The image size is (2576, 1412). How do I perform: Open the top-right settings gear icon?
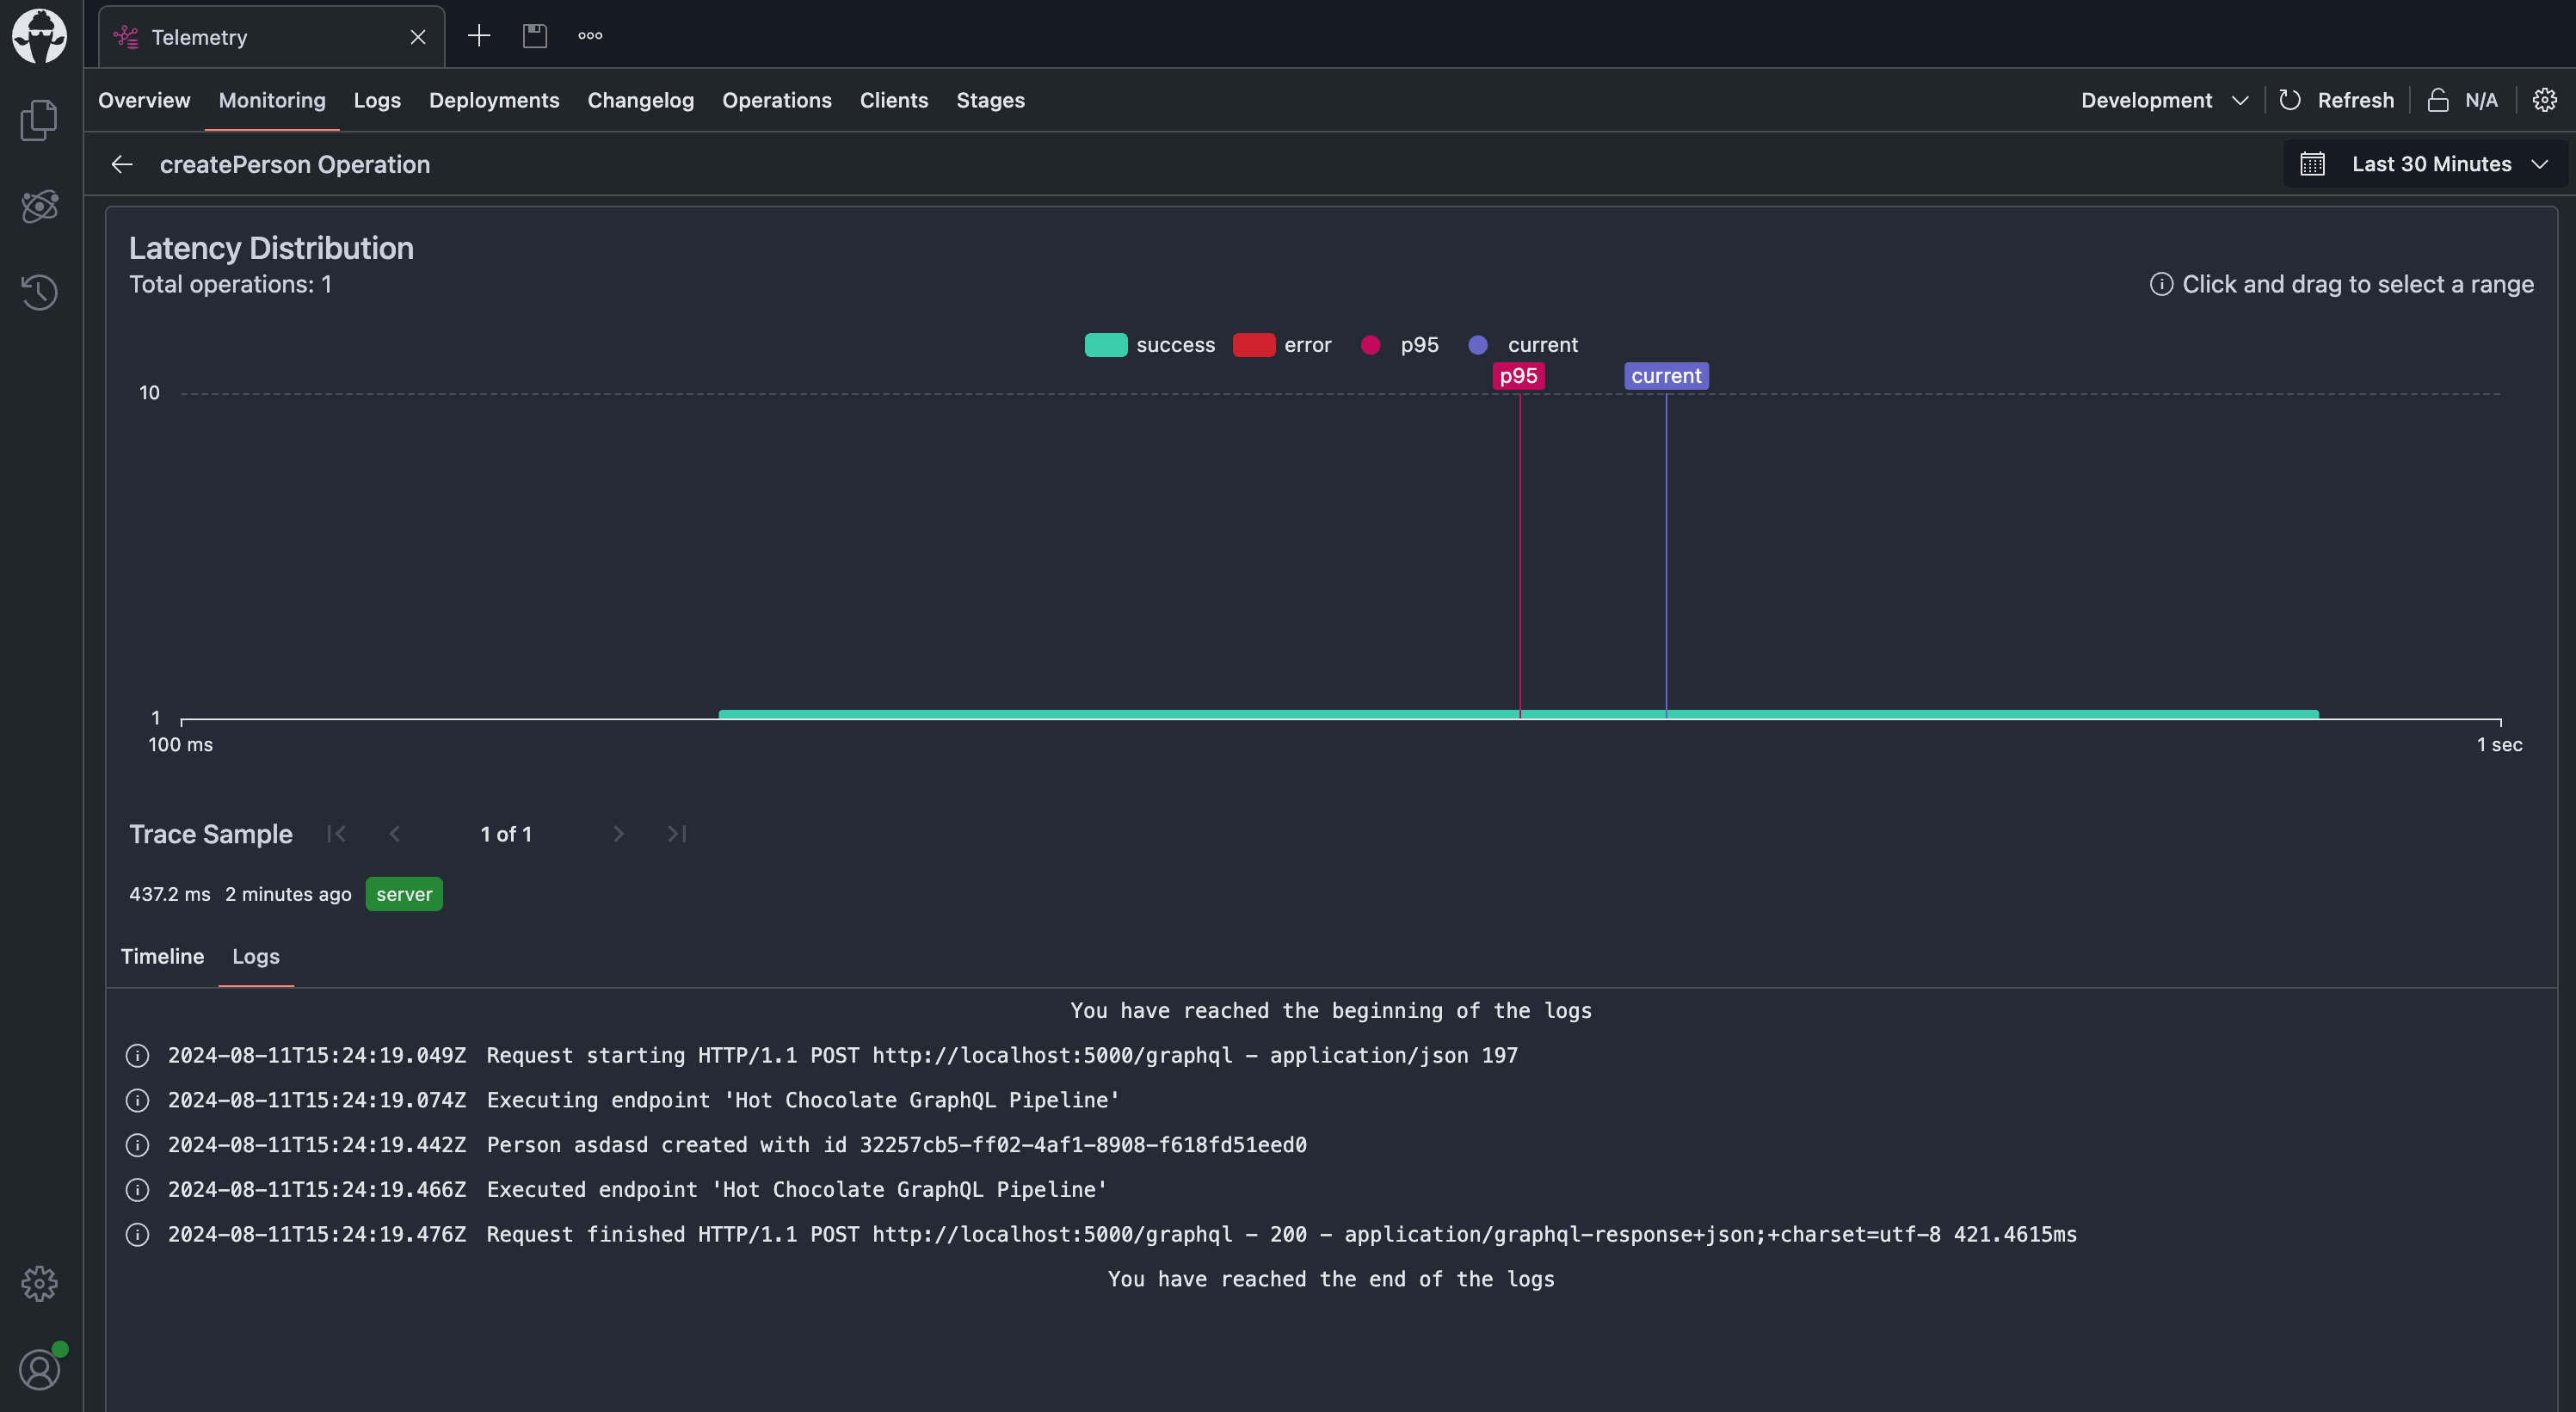[x=2544, y=100]
